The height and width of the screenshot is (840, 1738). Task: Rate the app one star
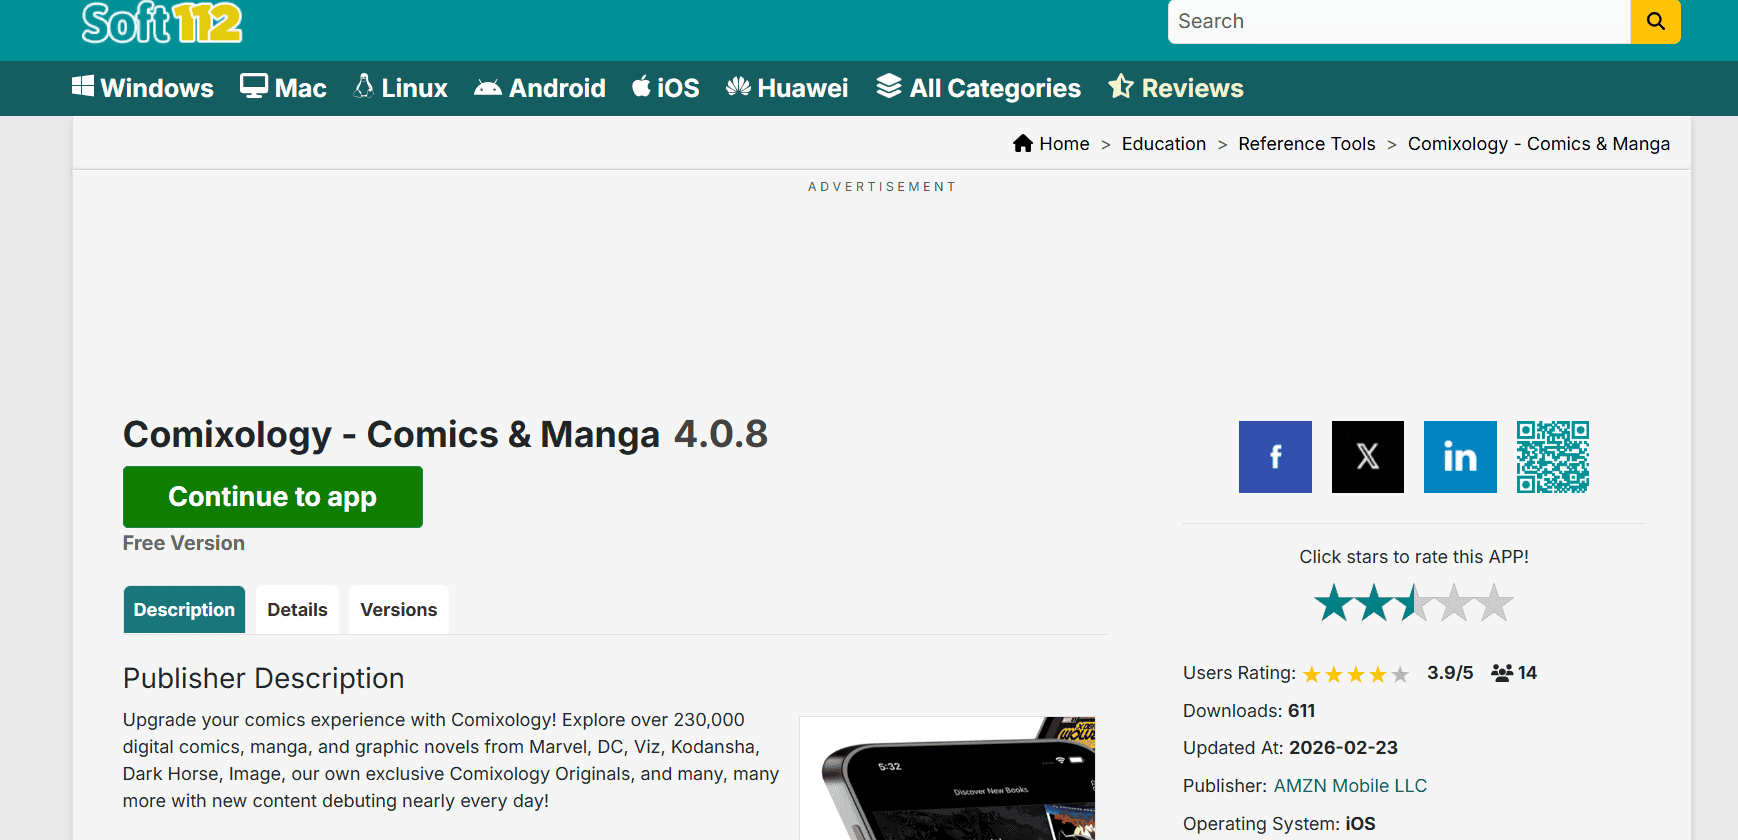pyautogui.click(x=1334, y=603)
